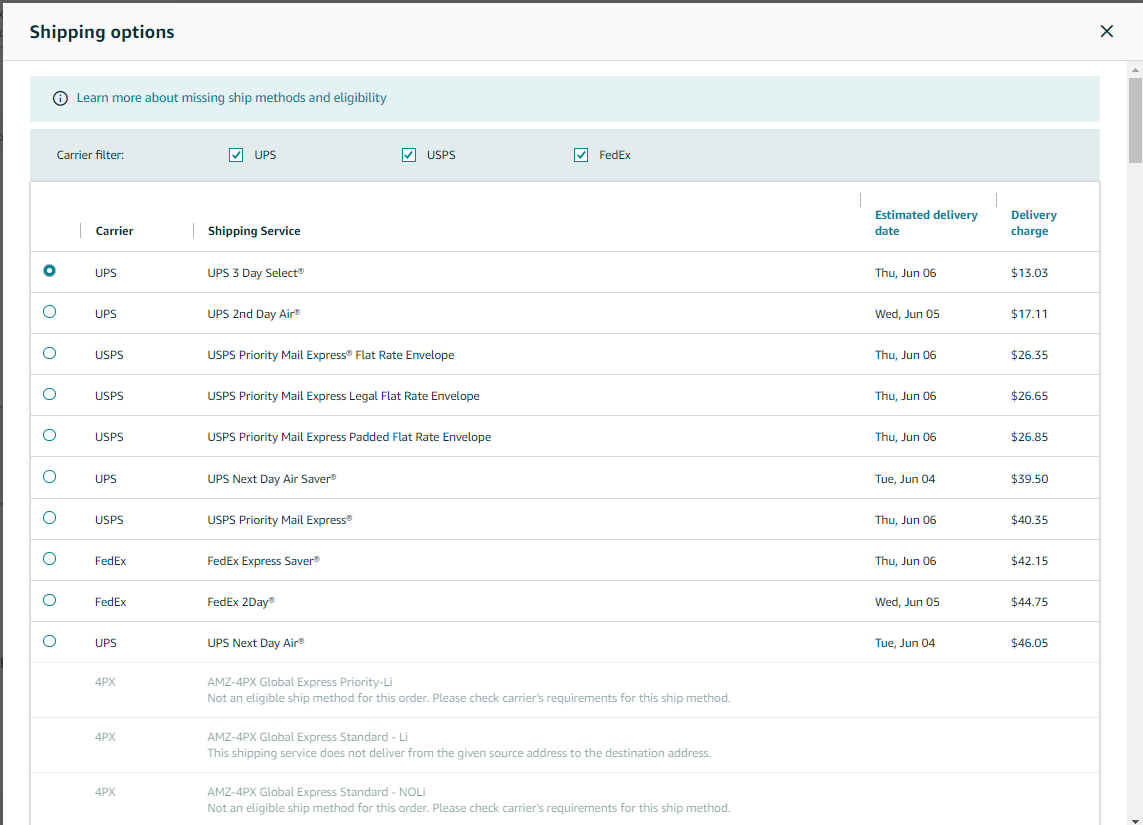The height and width of the screenshot is (825, 1143).
Task: Select UPS Next Day Air Saver radio button
Action: (50, 477)
